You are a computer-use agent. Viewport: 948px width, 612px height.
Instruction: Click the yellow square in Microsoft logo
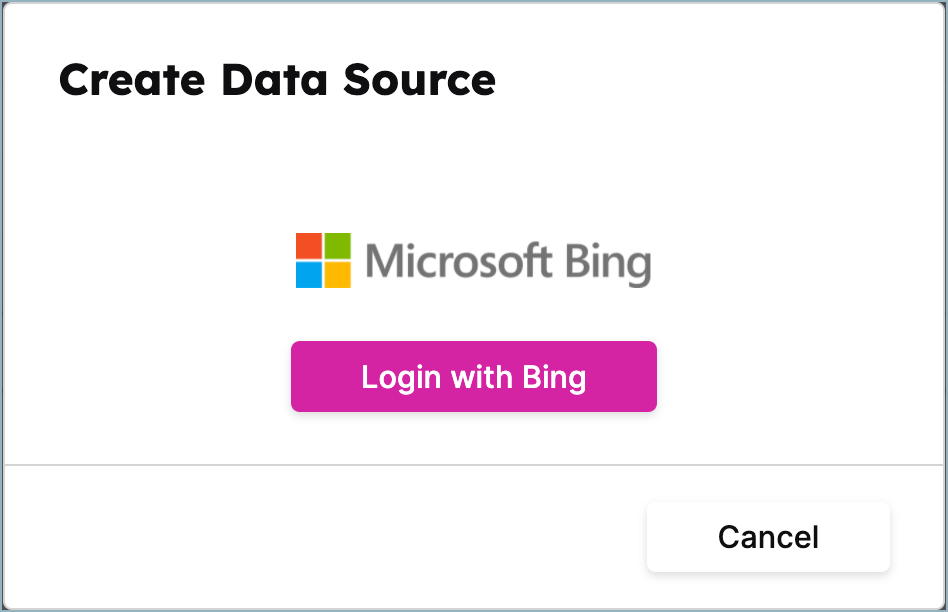(338, 276)
